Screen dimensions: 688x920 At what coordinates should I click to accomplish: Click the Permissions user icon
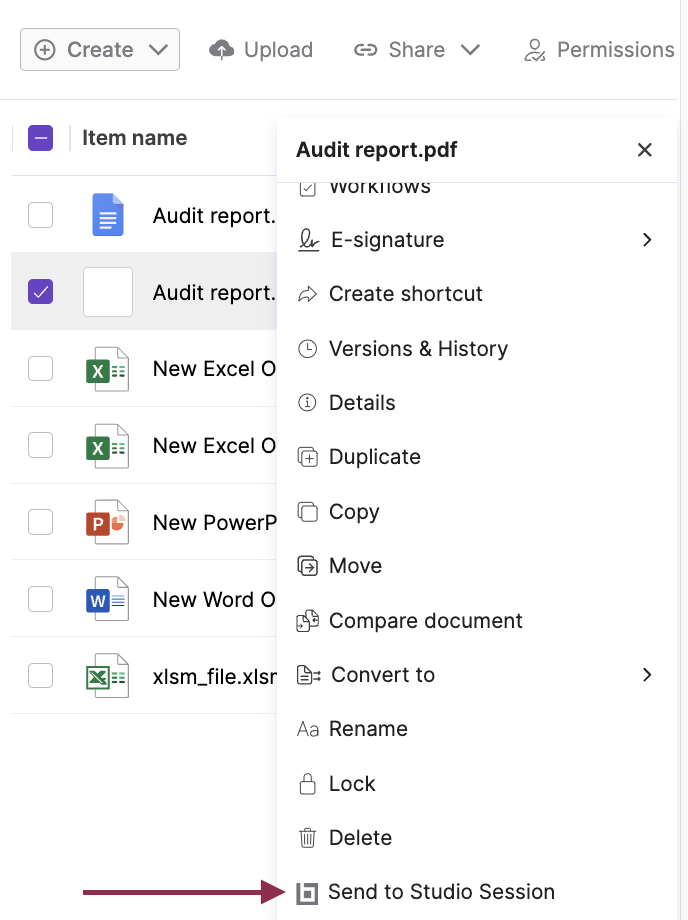coord(534,50)
